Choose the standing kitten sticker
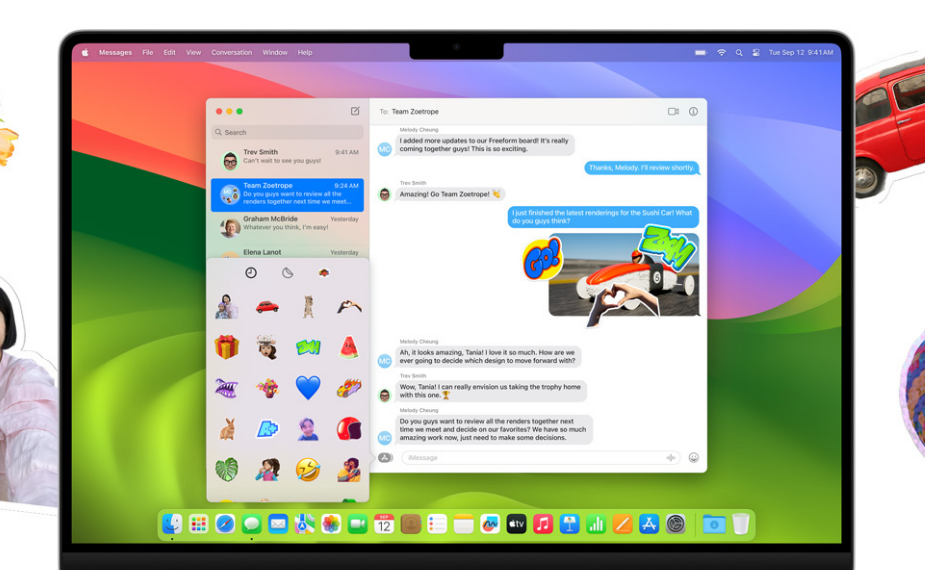 308,307
